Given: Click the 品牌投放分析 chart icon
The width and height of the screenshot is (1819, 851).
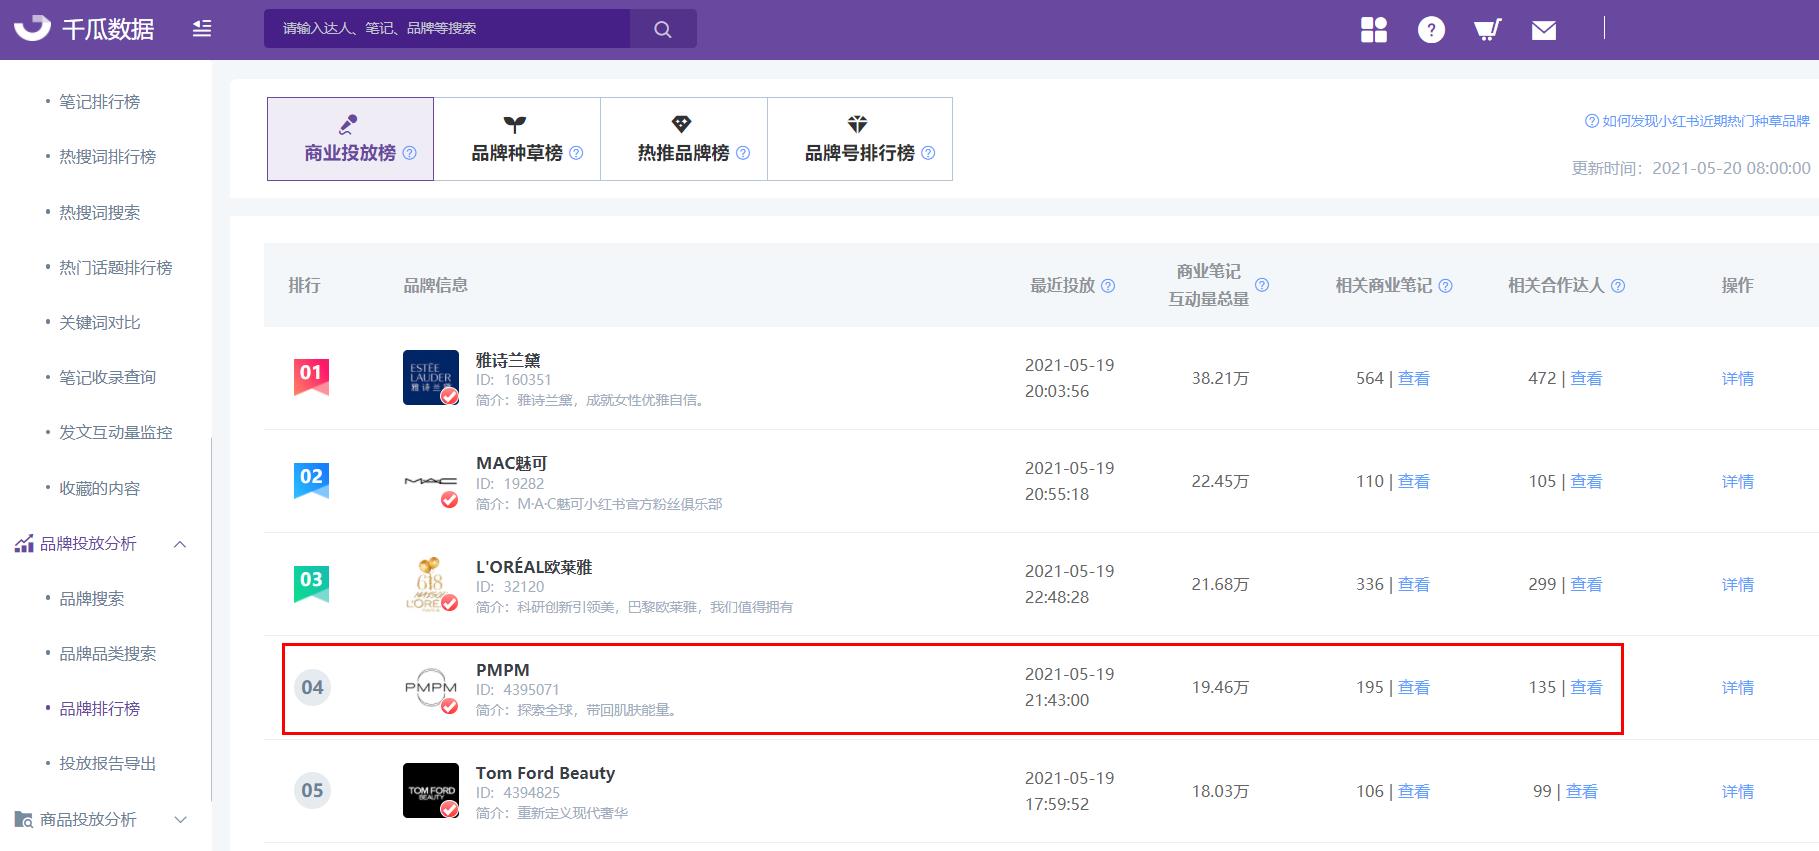Looking at the screenshot, I should tap(24, 544).
